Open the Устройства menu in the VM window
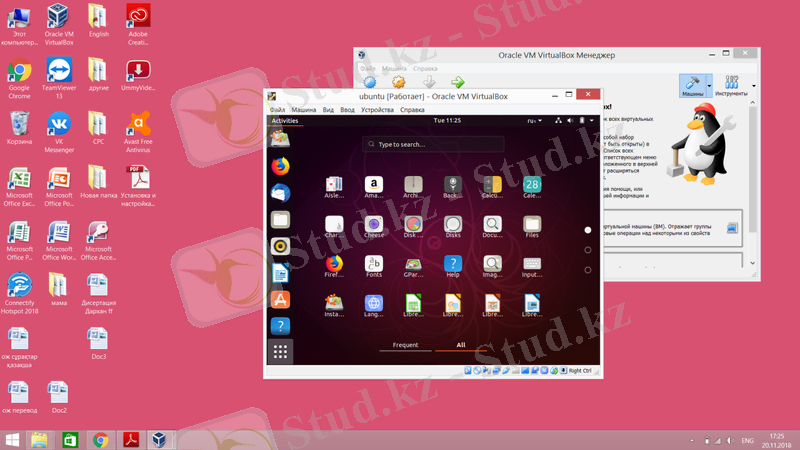This screenshot has width=800, height=450. click(x=377, y=109)
